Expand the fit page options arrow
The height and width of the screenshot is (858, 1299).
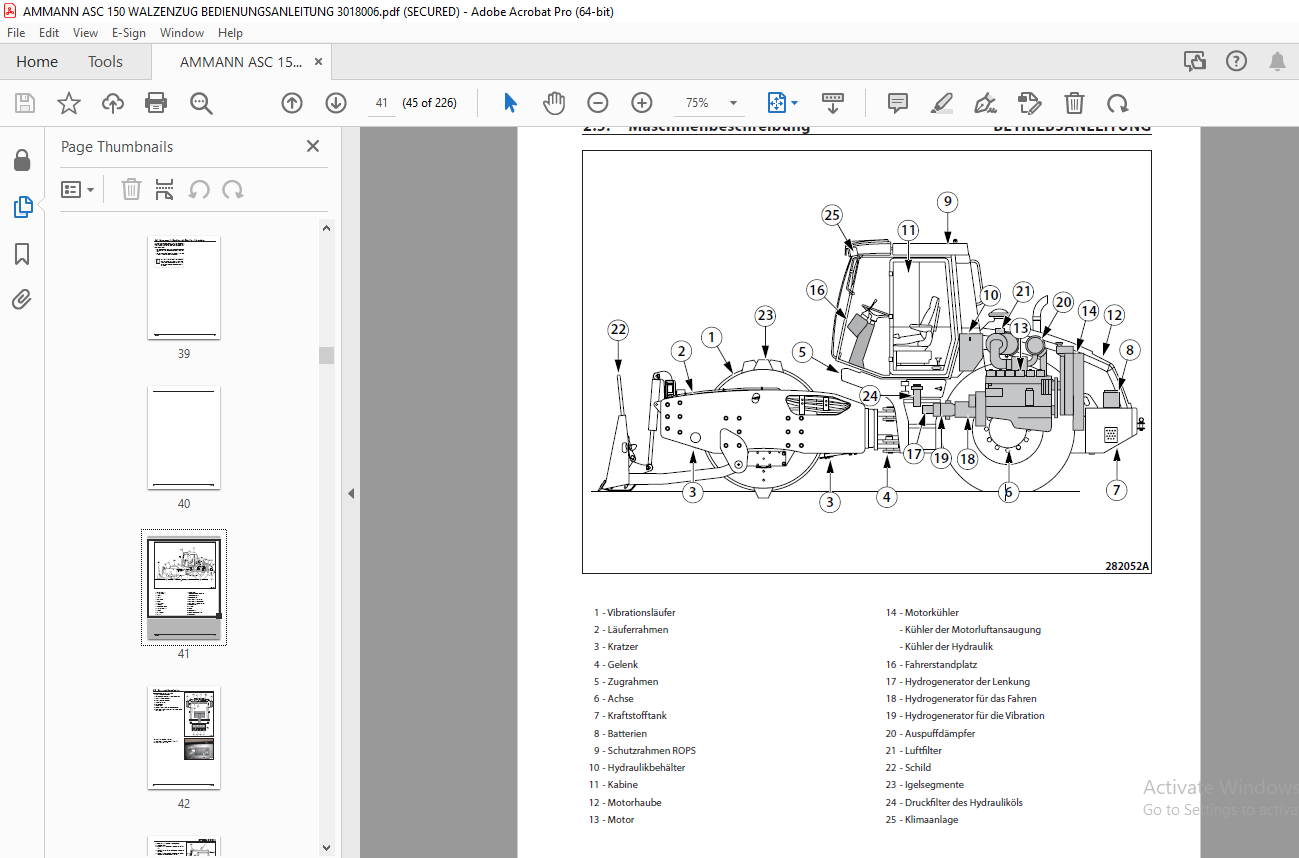[795, 103]
